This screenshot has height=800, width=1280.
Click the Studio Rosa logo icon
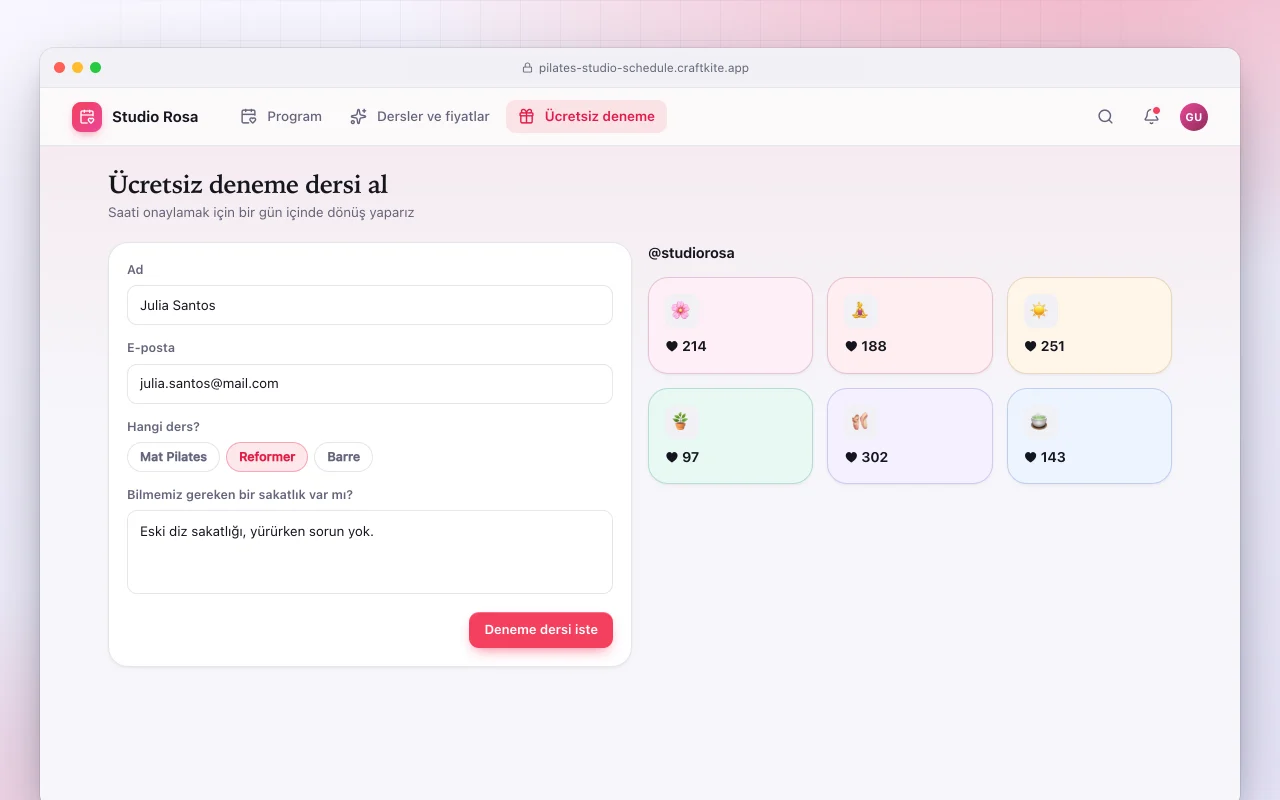pos(87,117)
